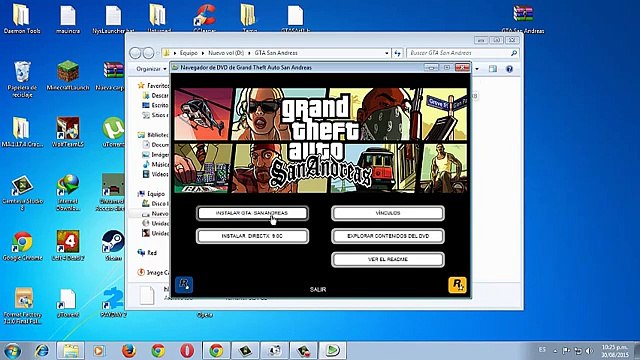Open Papelera de reciclaje icon
640x360 pixels.
point(22,79)
